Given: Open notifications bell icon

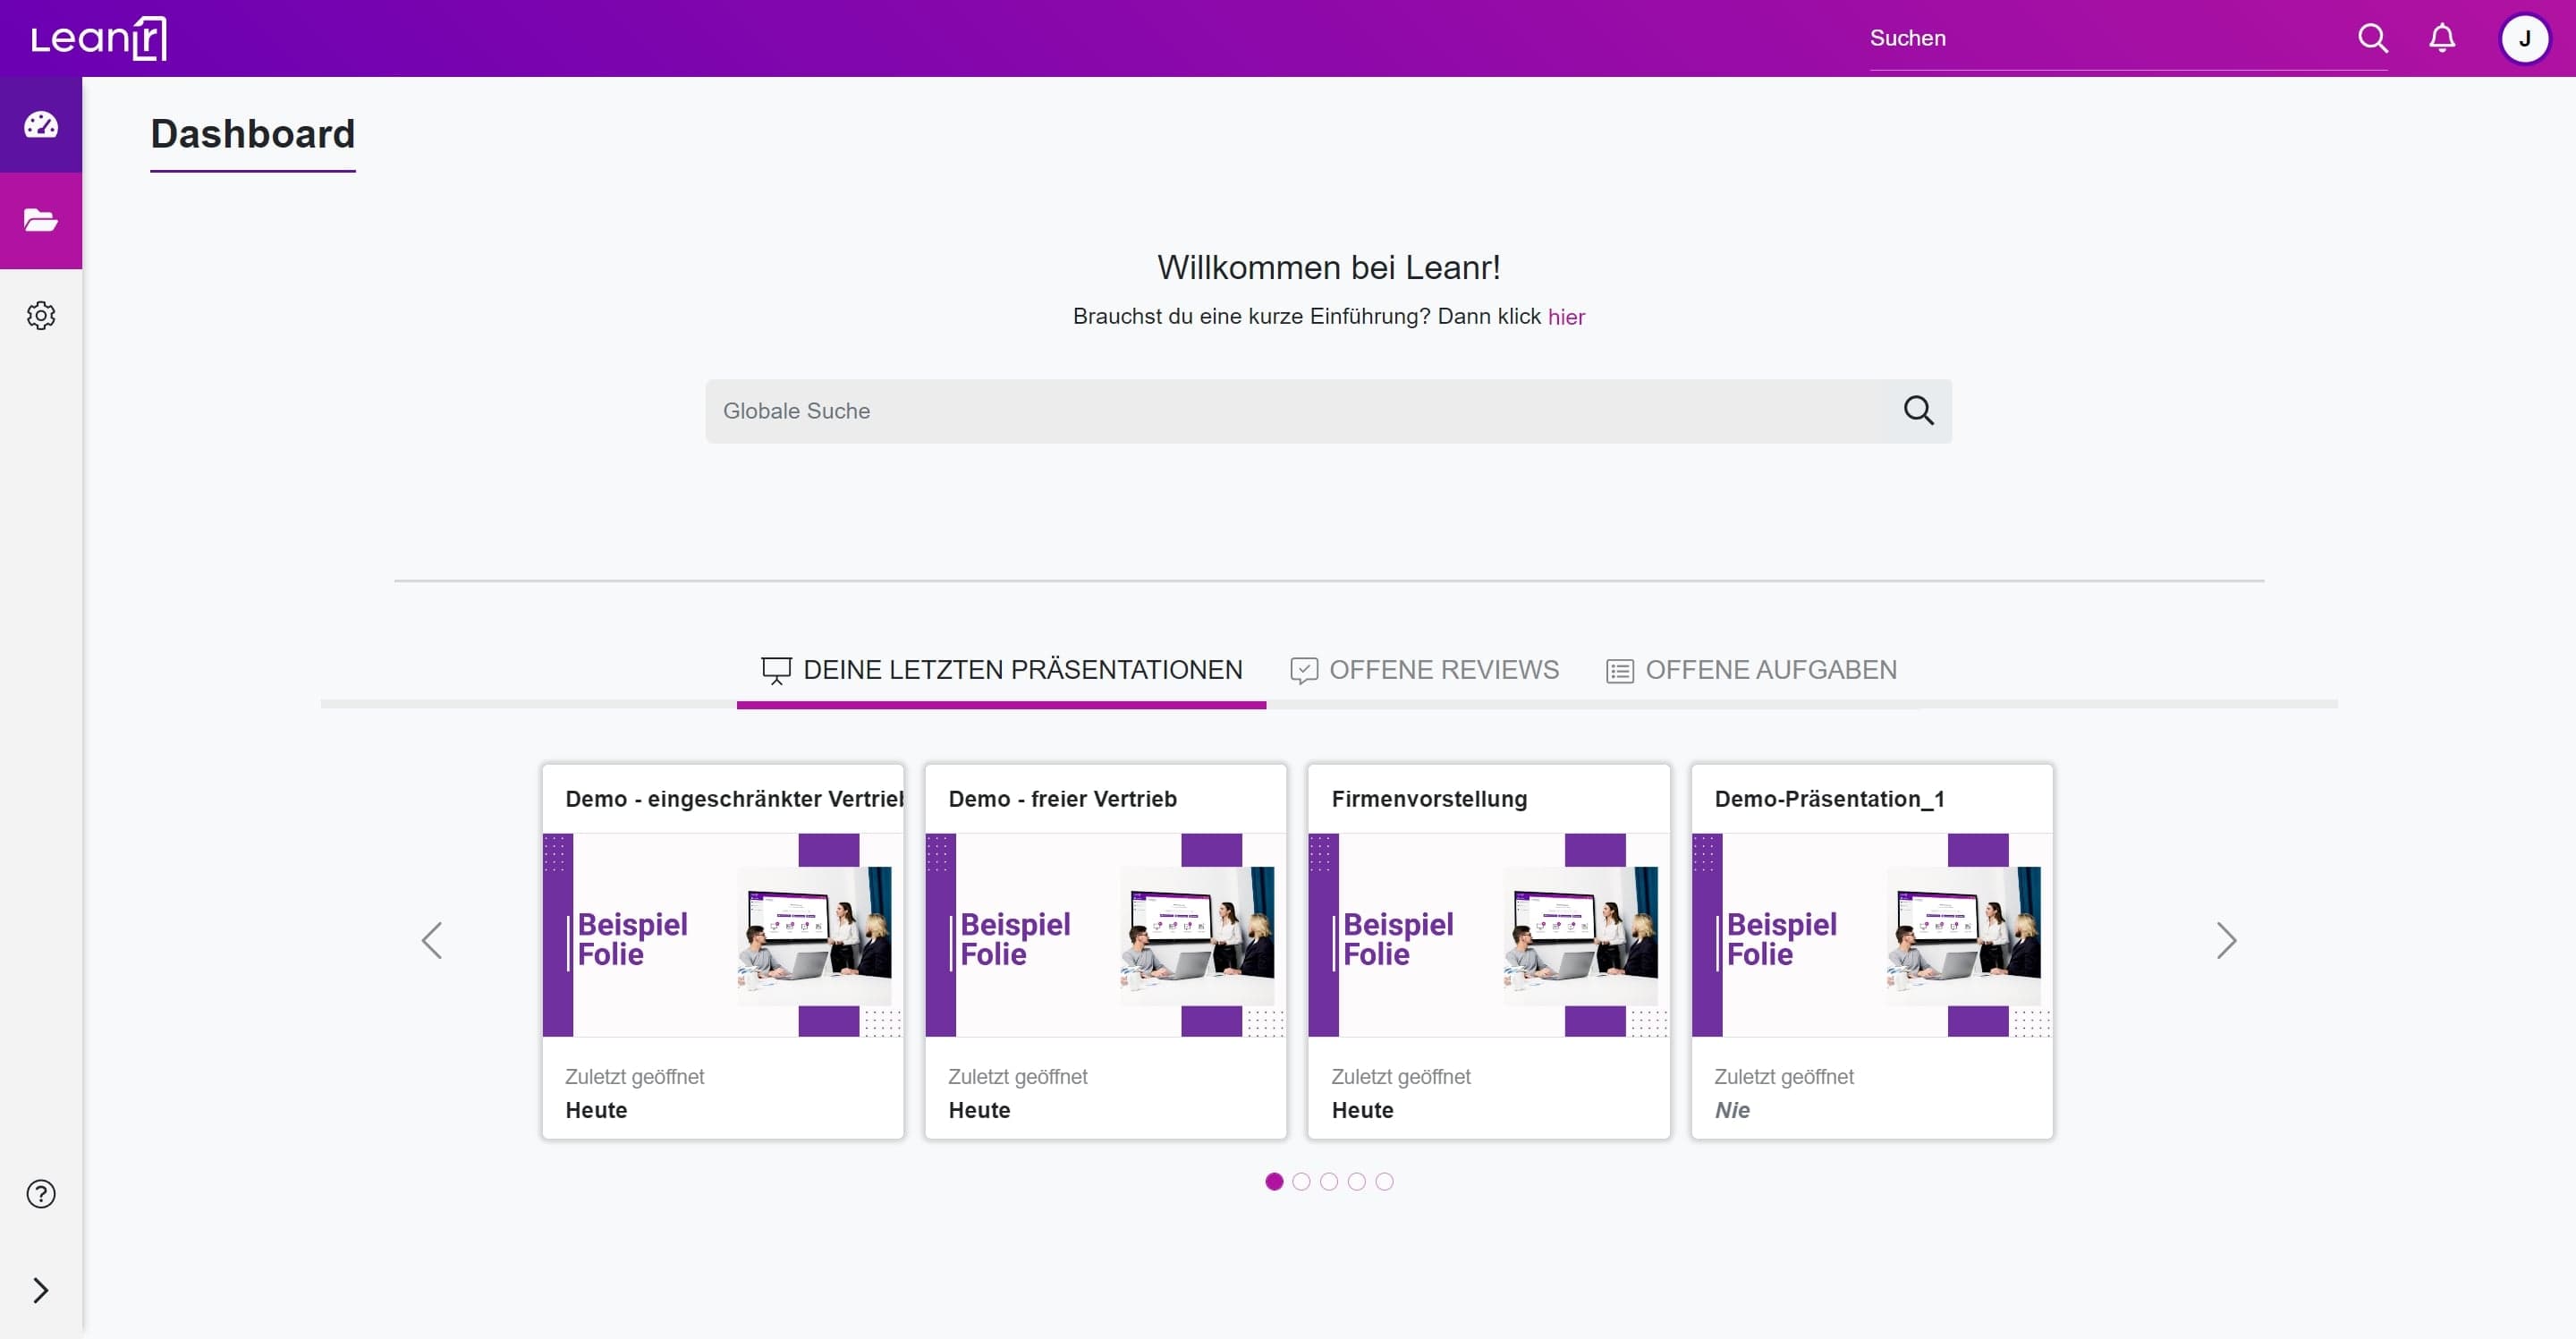Looking at the screenshot, I should coord(2442,38).
